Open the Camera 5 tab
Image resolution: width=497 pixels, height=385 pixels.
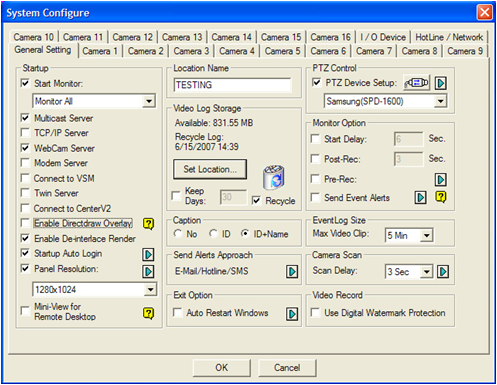[282, 51]
